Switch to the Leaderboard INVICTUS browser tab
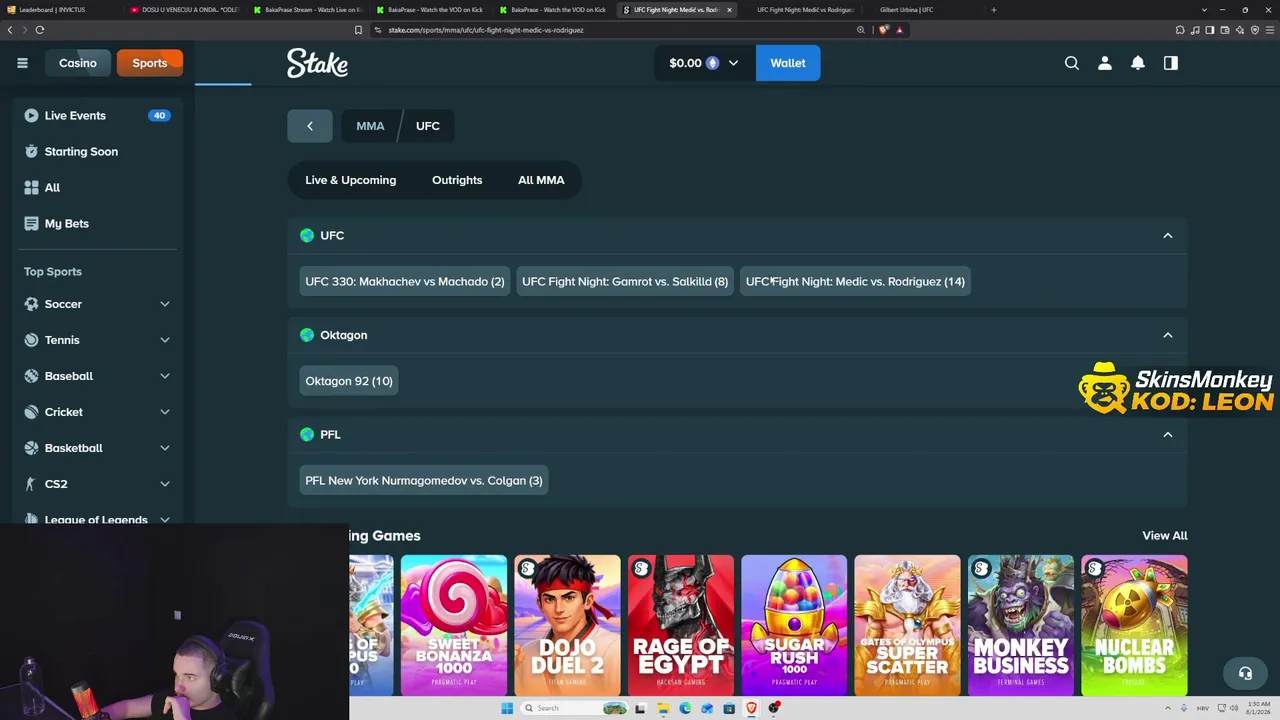 (x=60, y=10)
